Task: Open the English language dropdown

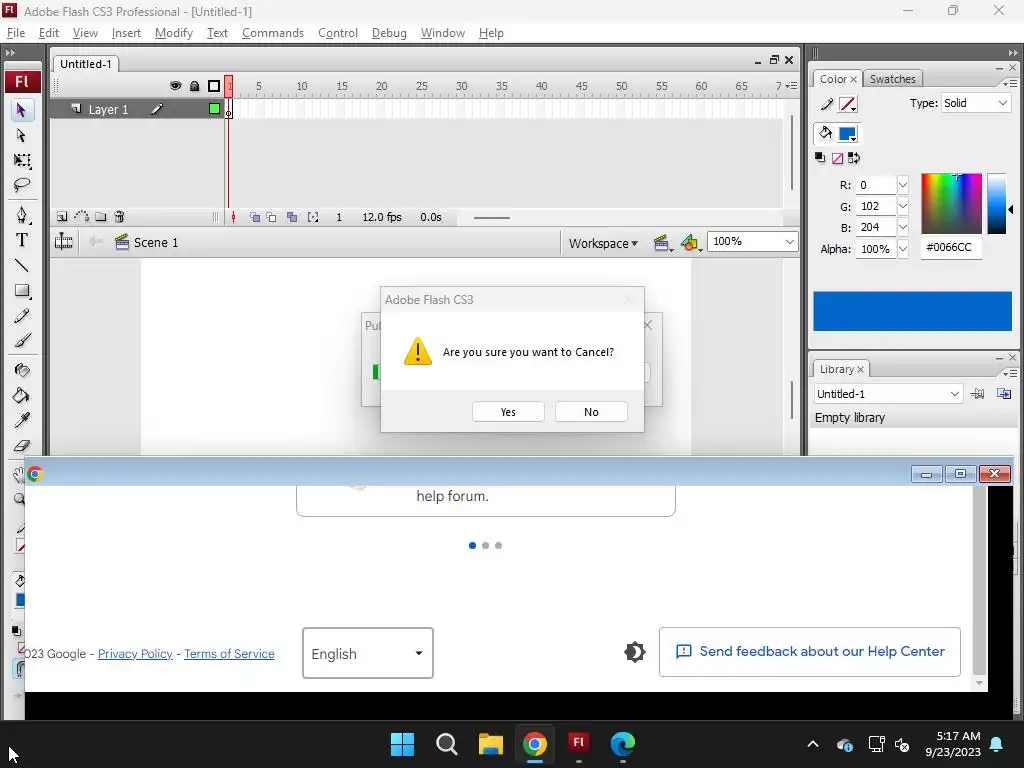Action: point(368,653)
